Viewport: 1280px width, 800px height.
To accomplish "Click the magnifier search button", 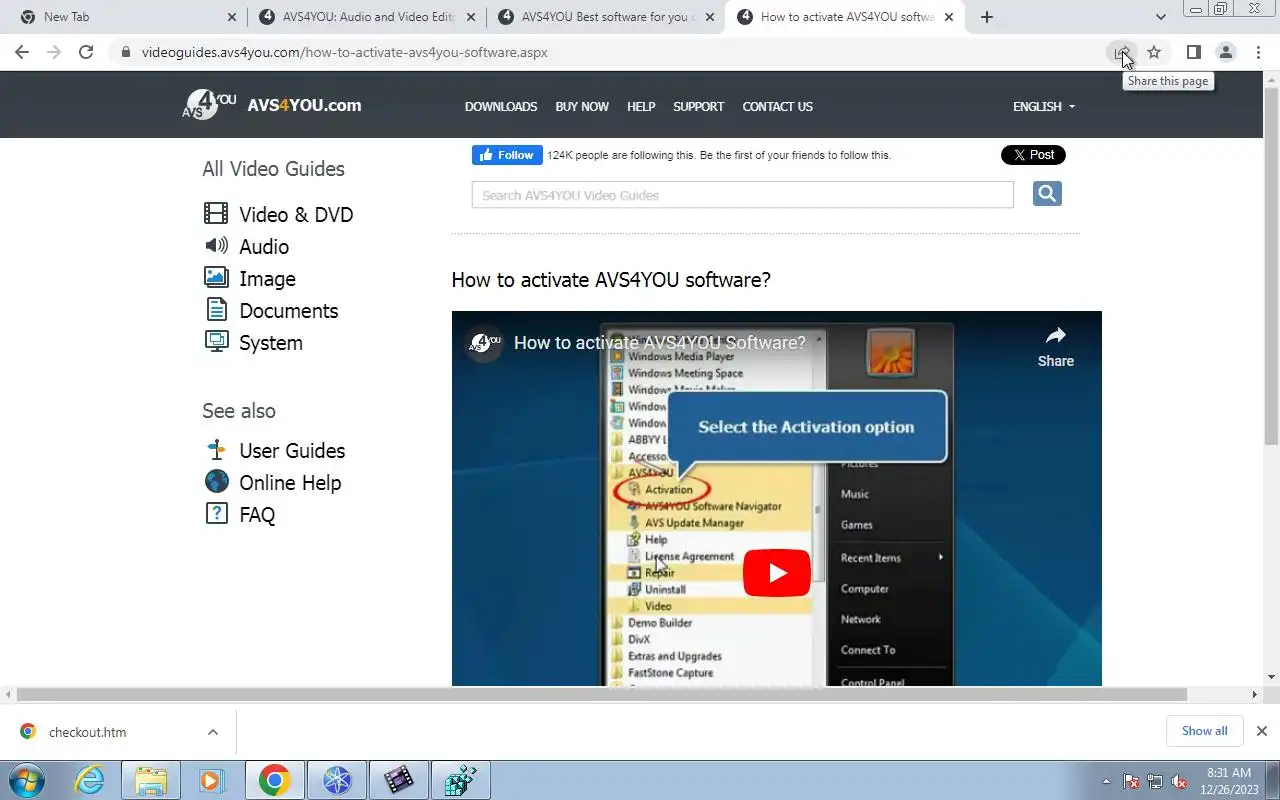I will (1047, 193).
